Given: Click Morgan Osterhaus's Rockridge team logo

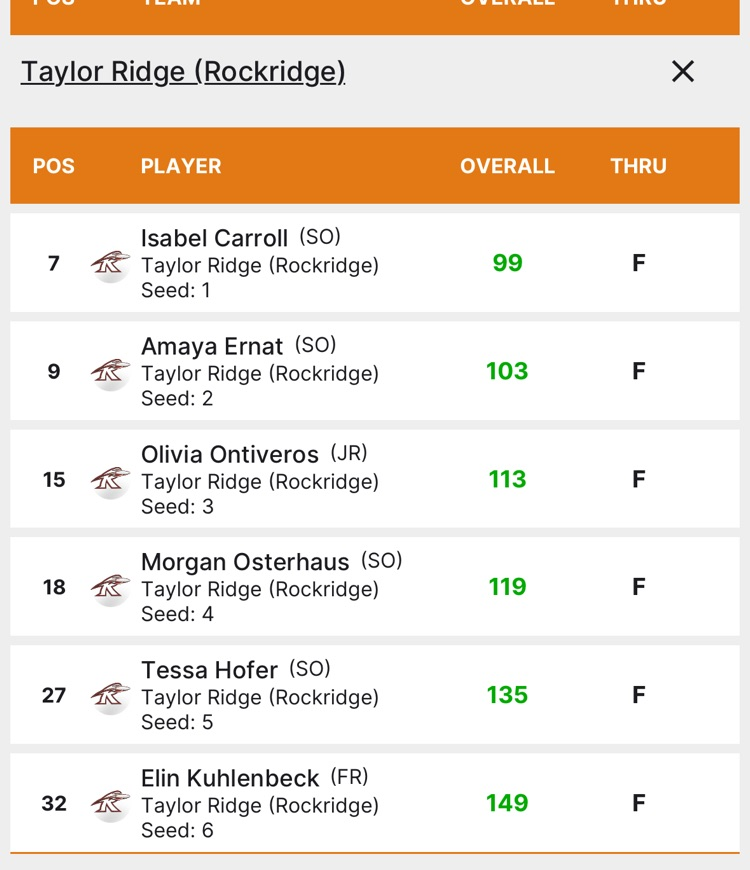Looking at the screenshot, I should [x=110, y=588].
